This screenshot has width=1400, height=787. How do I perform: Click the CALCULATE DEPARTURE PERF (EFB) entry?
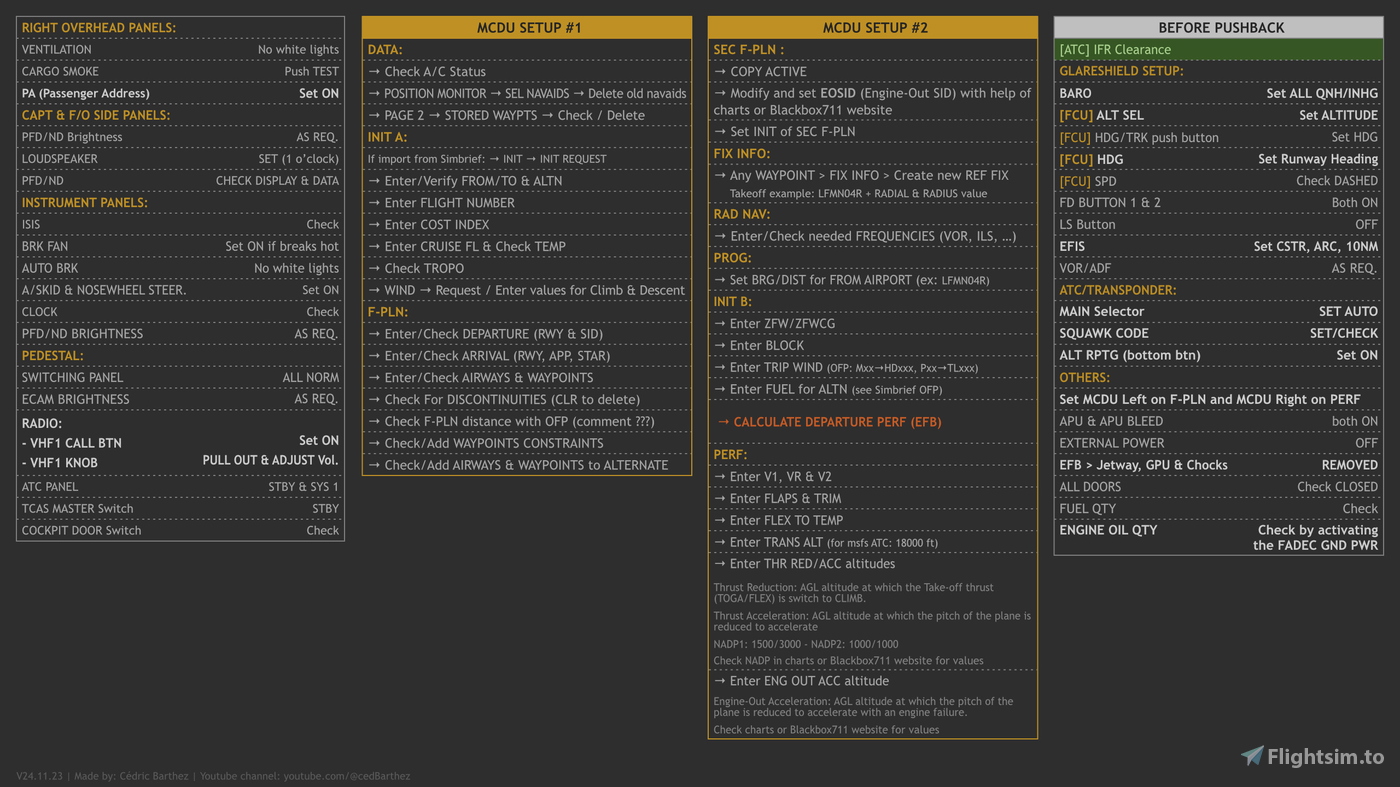tap(832, 421)
